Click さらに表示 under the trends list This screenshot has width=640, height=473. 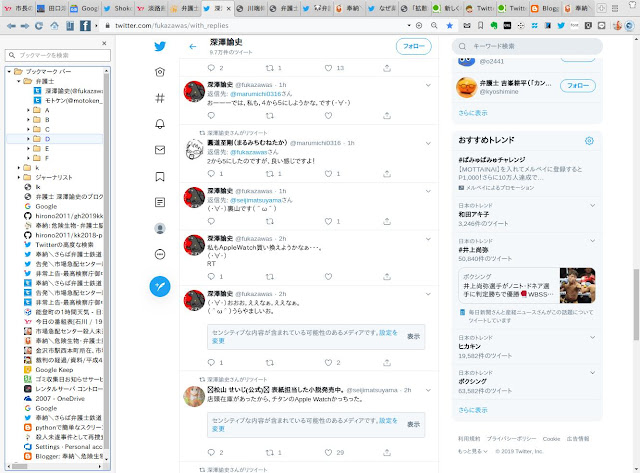pos(473,410)
